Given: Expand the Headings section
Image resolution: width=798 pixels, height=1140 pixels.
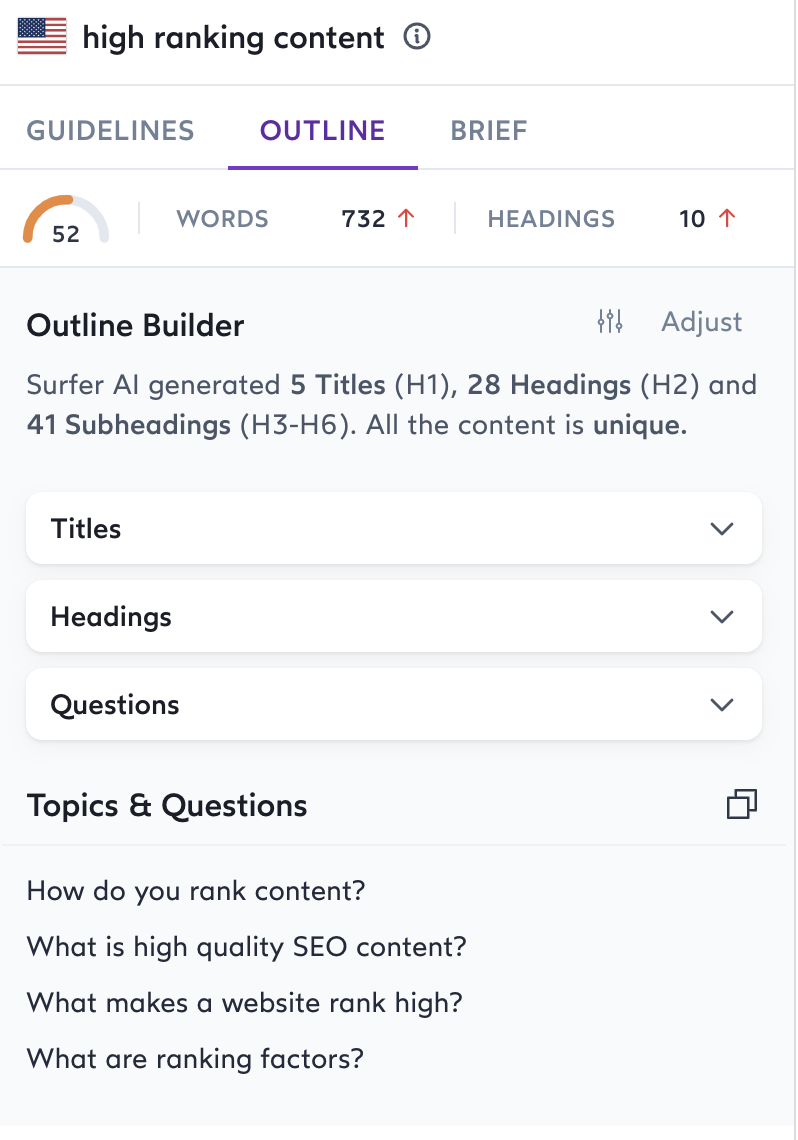Looking at the screenshot, I should (394, 616).
